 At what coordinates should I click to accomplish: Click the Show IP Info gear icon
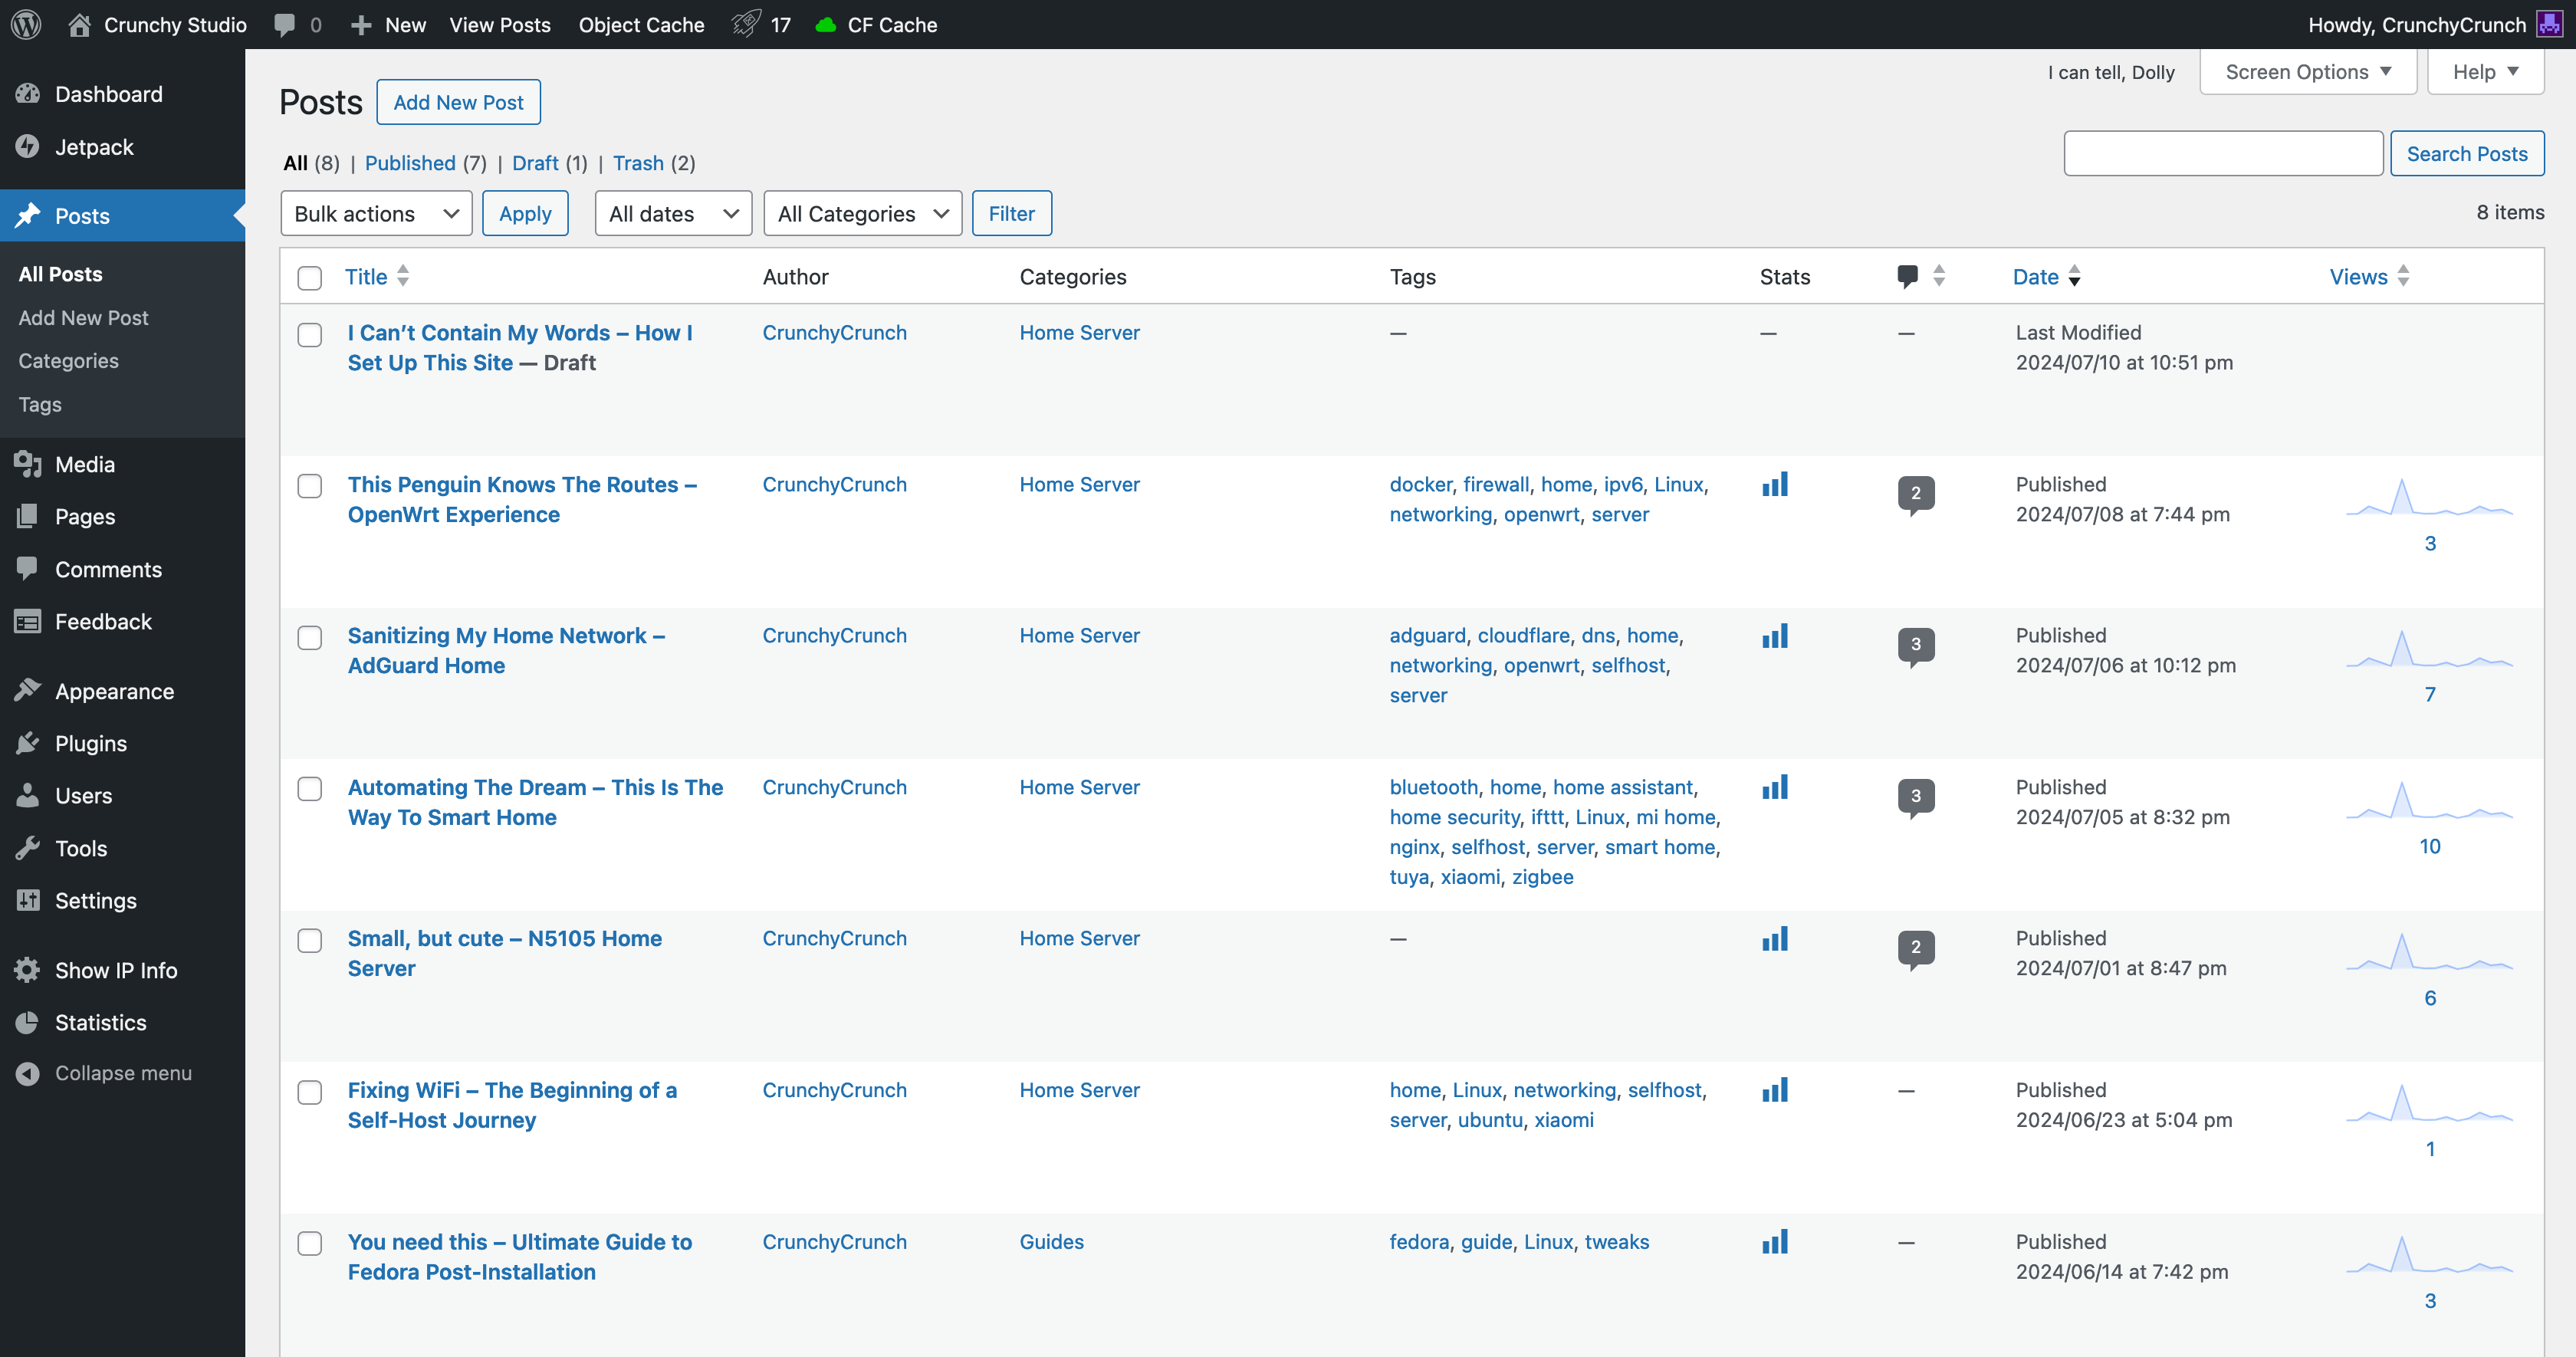(28, 969)
